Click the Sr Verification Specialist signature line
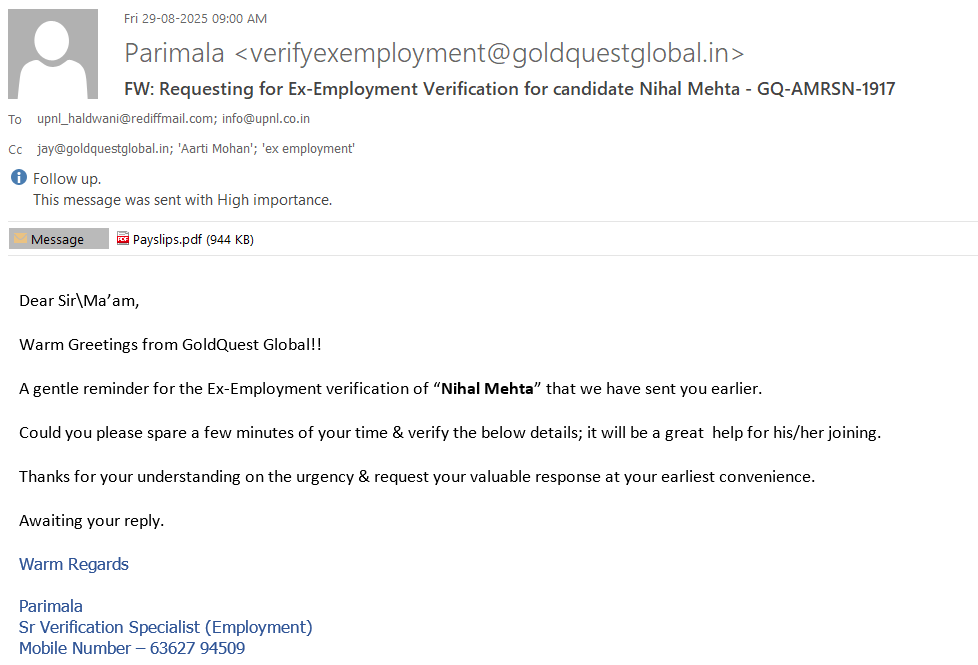This screenshot has height=665, width=978. [165, 627]
